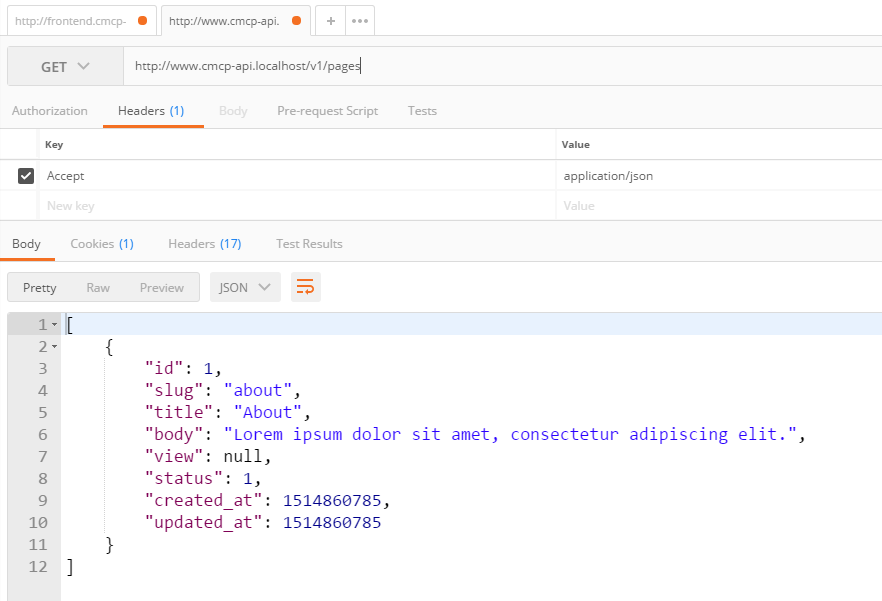Open the Pre-request Script tab
Screen dimensions: 882x601
327,111
